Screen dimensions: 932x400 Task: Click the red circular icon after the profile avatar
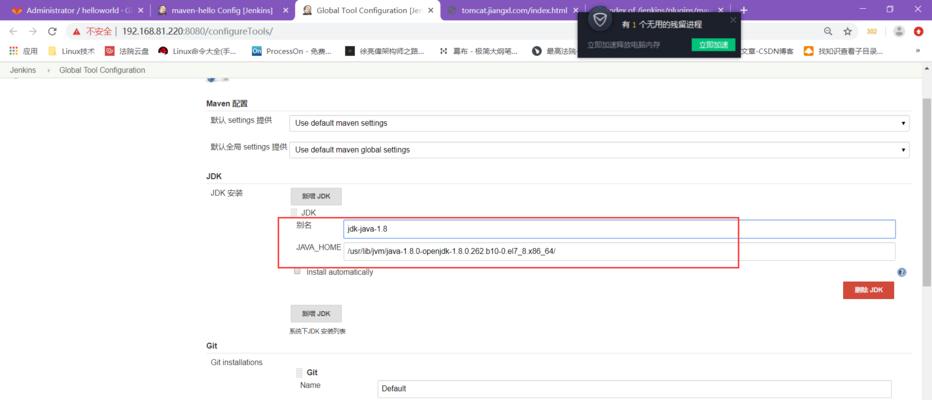tap(920, 32)
